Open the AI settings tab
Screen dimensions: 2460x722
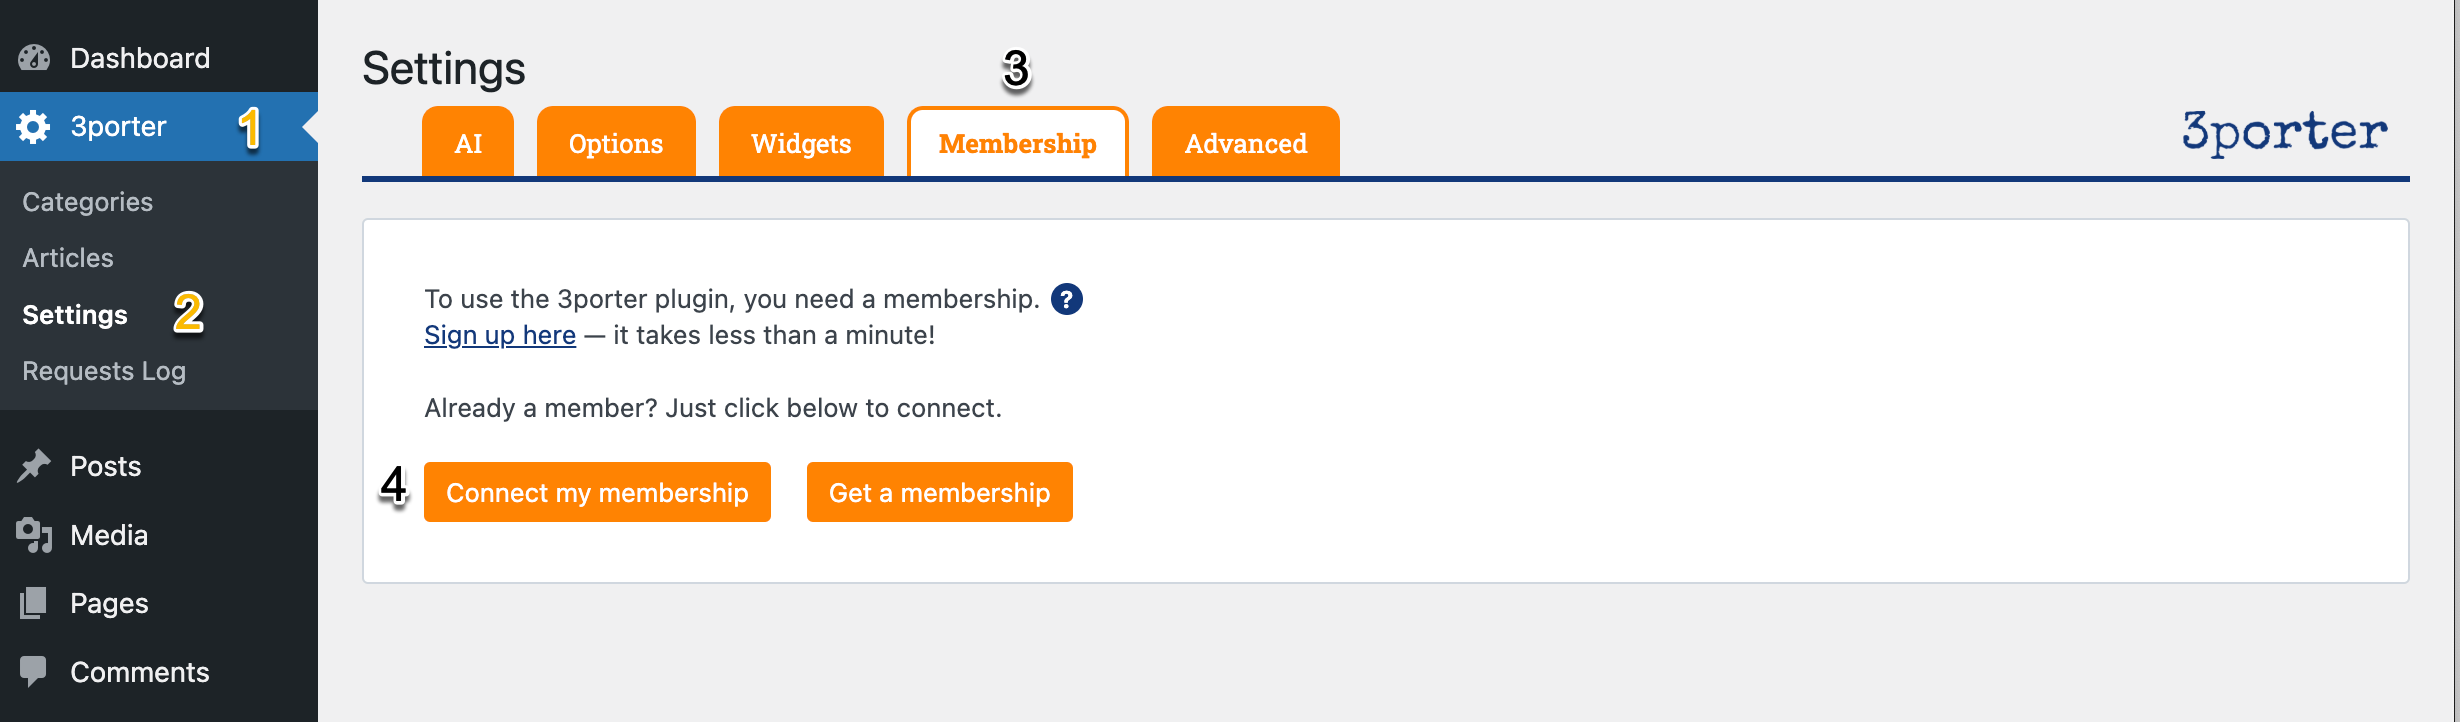tap(468, 143)
